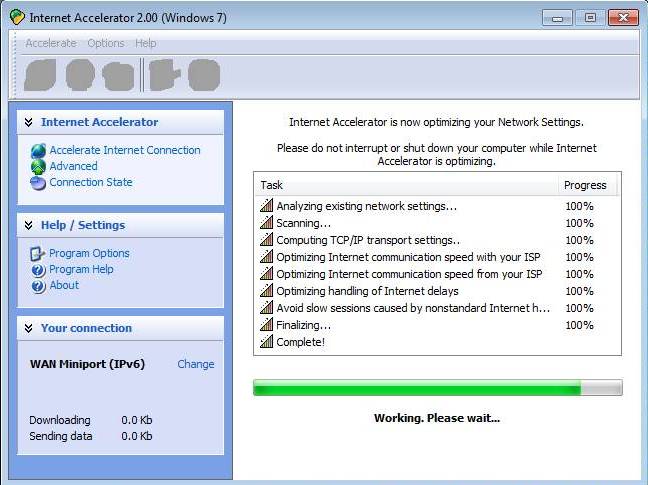The height and width of the screenshot is (485, 648).
Task: Click the Progress column header
Action: point(587,185)
